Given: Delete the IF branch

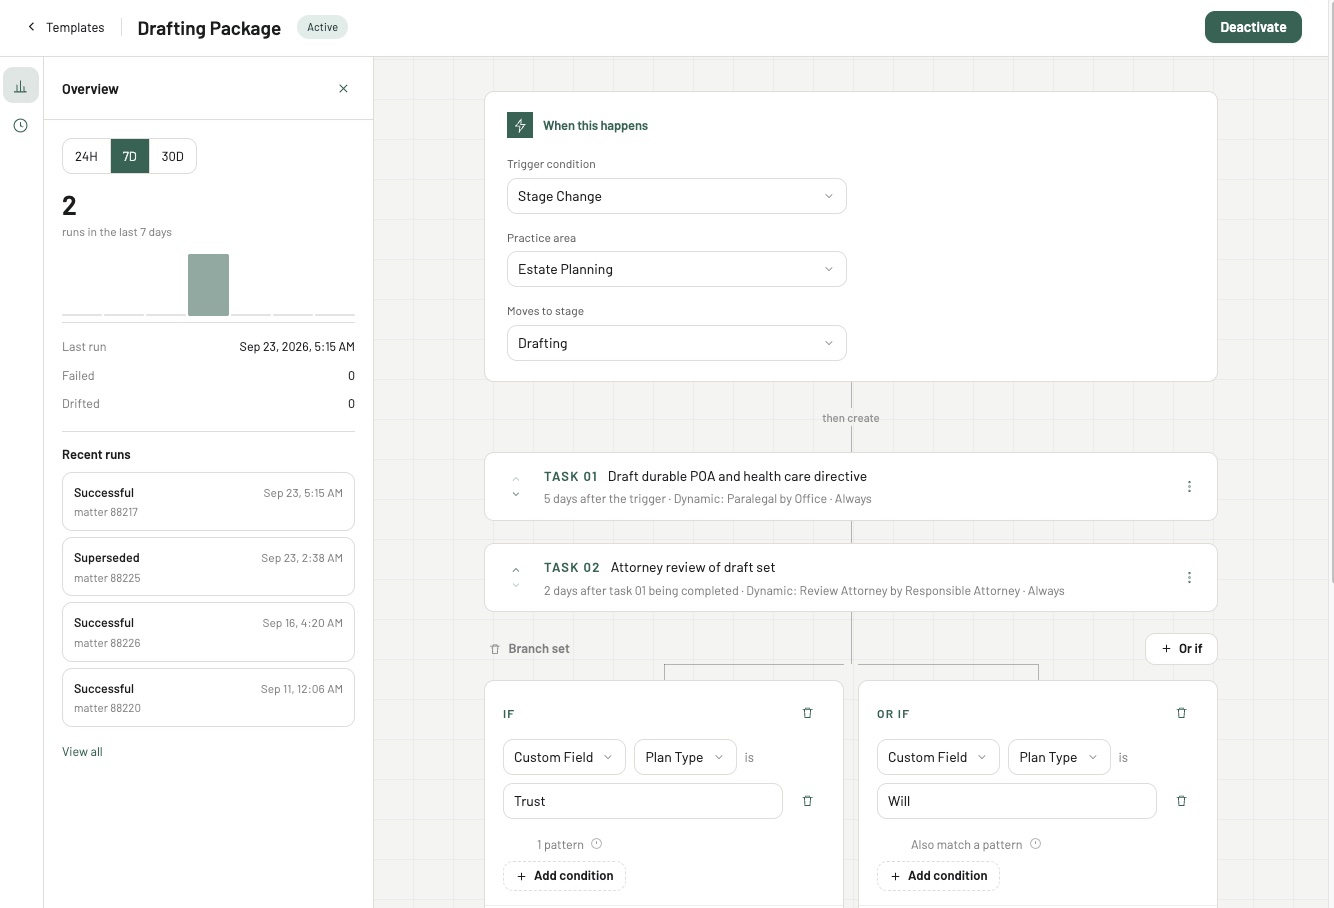Looking at the screenshot, I should tap(808, 713).
